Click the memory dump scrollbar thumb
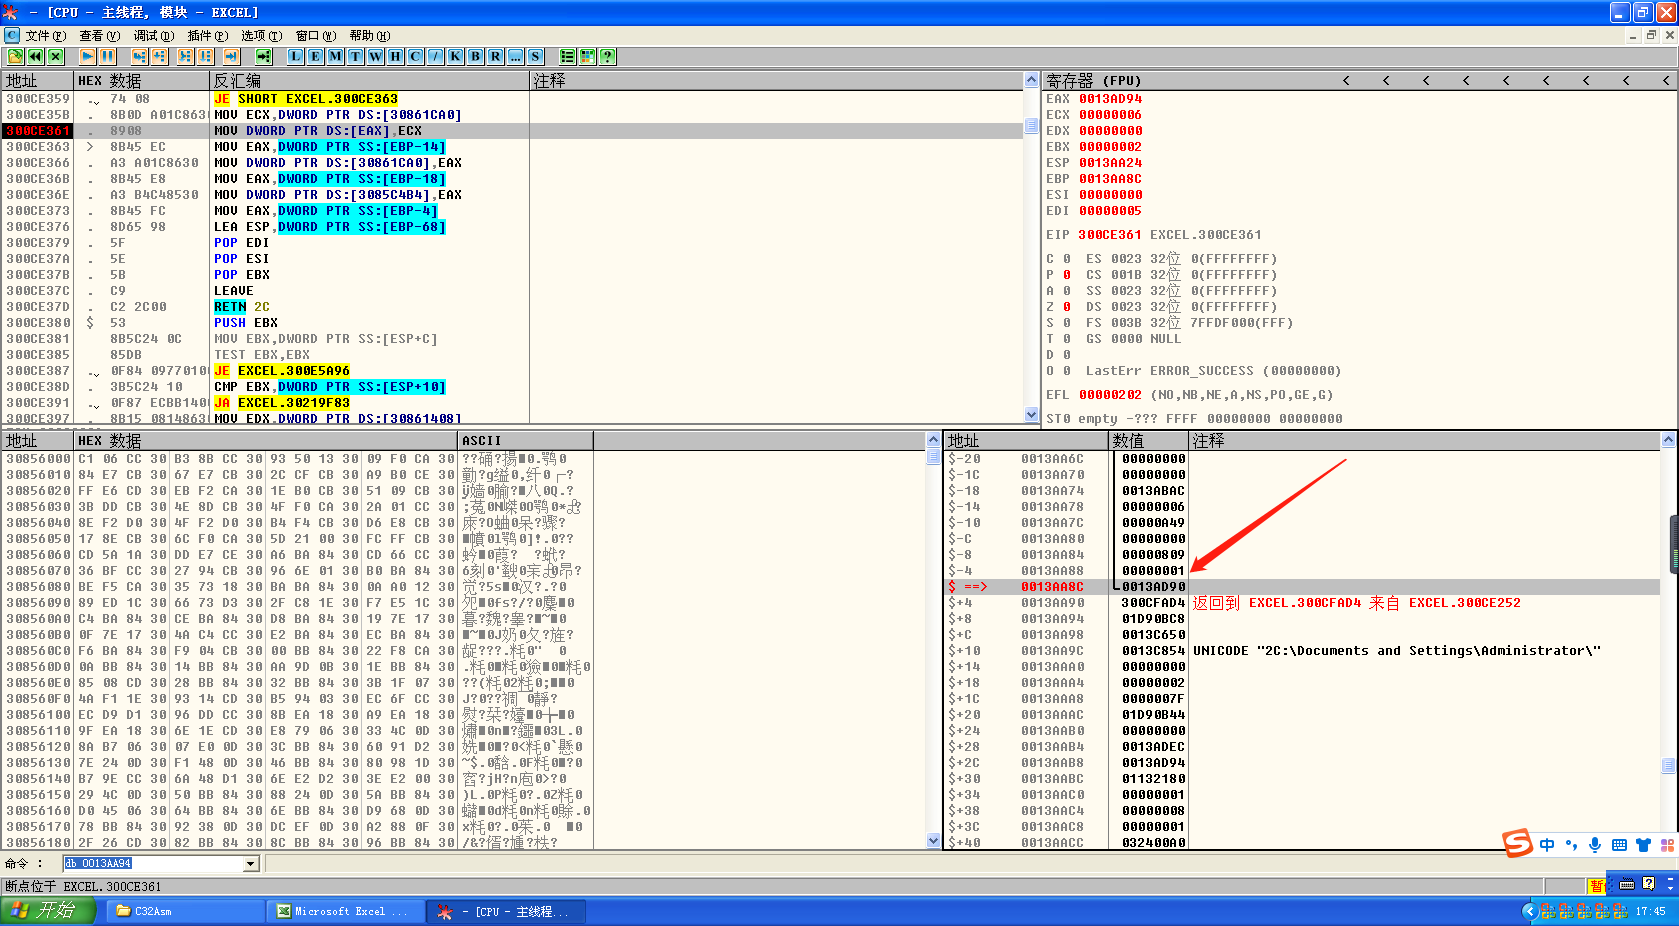1679x926 pixels. tap(934, 458)
